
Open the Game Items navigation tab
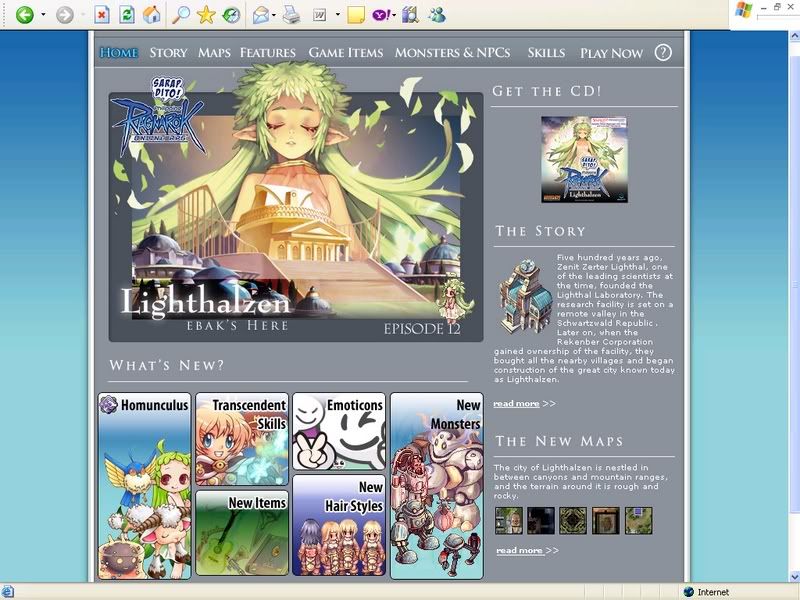[x=345, y=53]
